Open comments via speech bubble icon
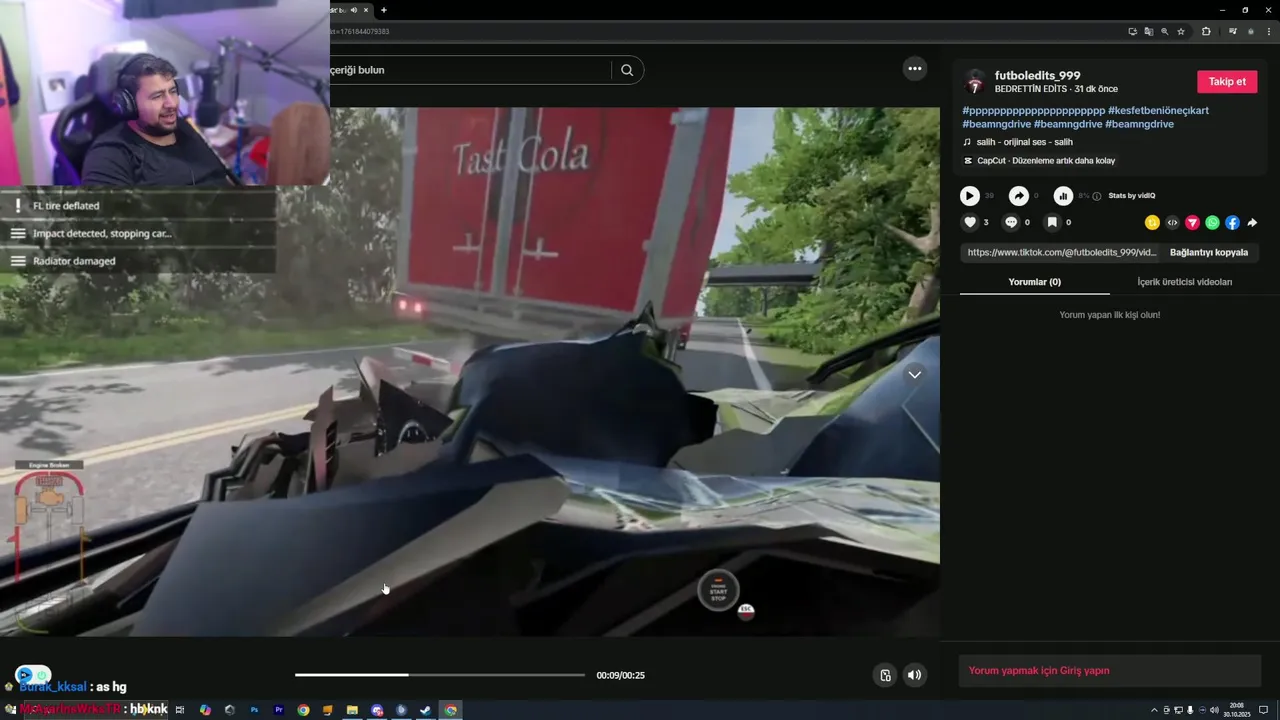Viewport: 1280px width, 720px height. (x=1011, y=222)
